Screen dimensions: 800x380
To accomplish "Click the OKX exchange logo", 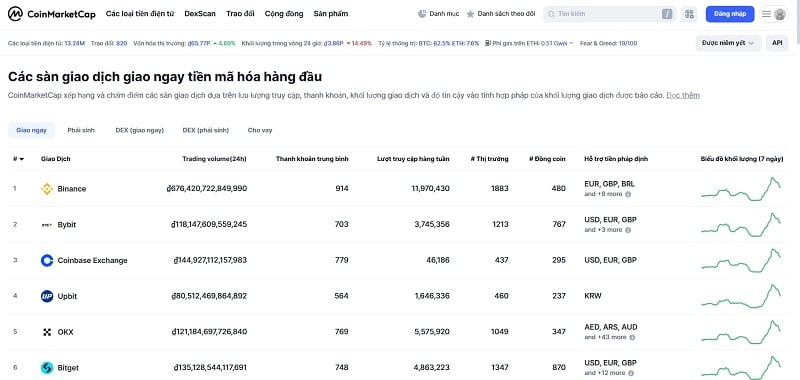I will [x=47, y=332].
